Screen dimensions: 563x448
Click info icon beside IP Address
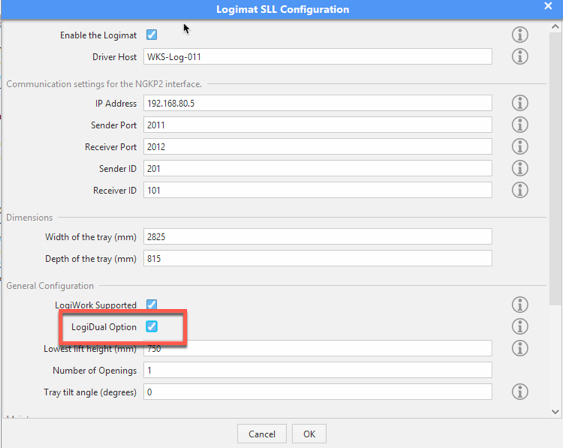[x=520, y=103]
